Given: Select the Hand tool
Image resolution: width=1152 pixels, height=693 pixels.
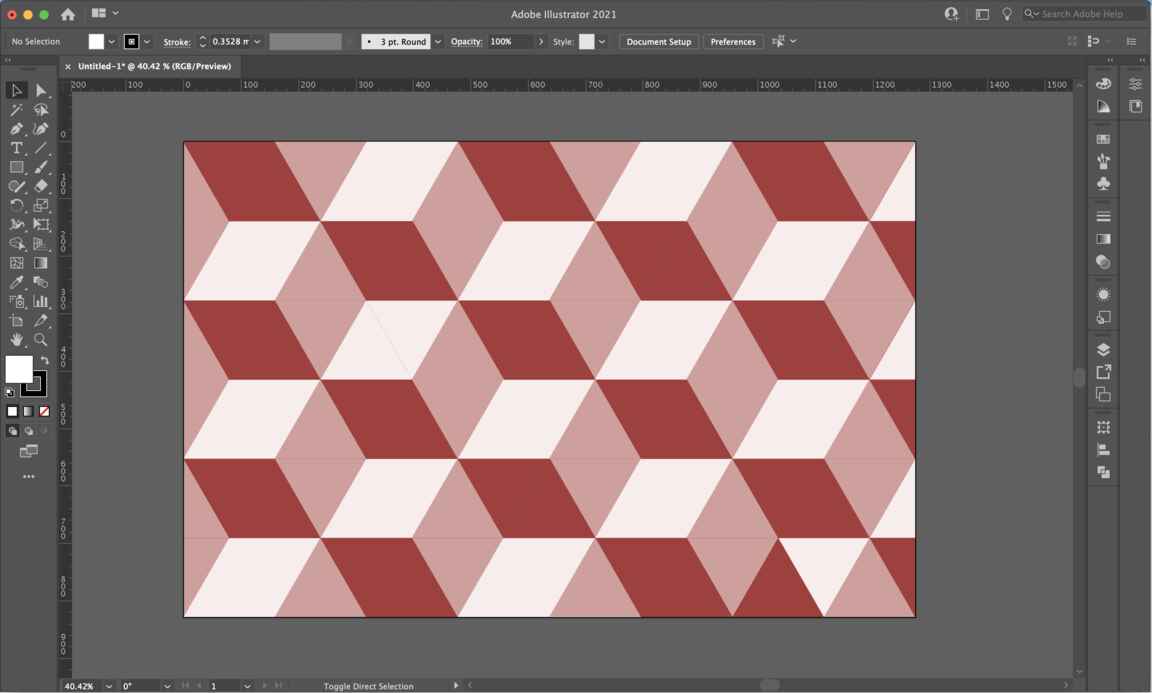Looking at the screenshot, I should [16, 340].
